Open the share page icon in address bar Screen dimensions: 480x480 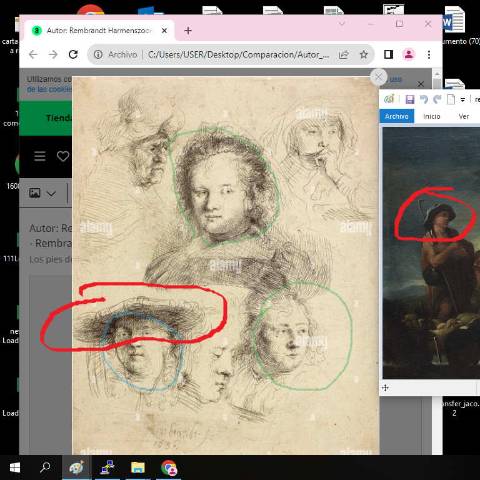[344, 54]
